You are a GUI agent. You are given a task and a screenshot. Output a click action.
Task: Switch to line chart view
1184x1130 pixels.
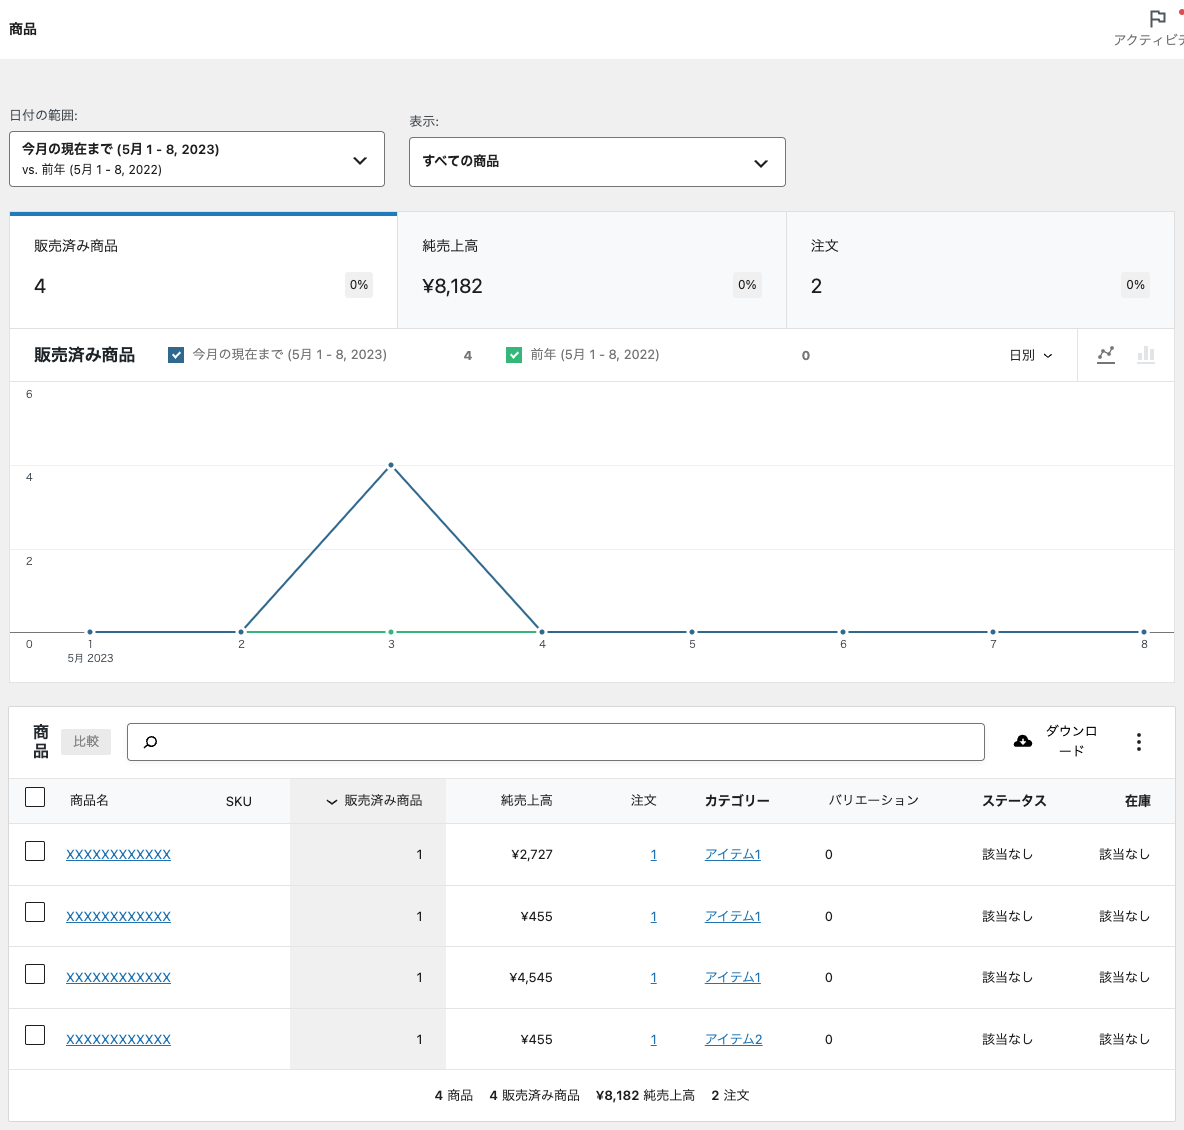[1105, 355]
